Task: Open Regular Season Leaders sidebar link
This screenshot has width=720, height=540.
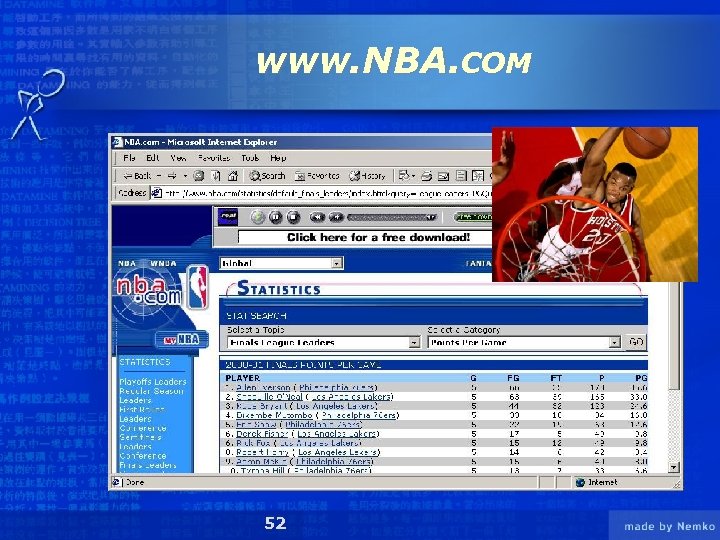Action: tap(151, 395)
